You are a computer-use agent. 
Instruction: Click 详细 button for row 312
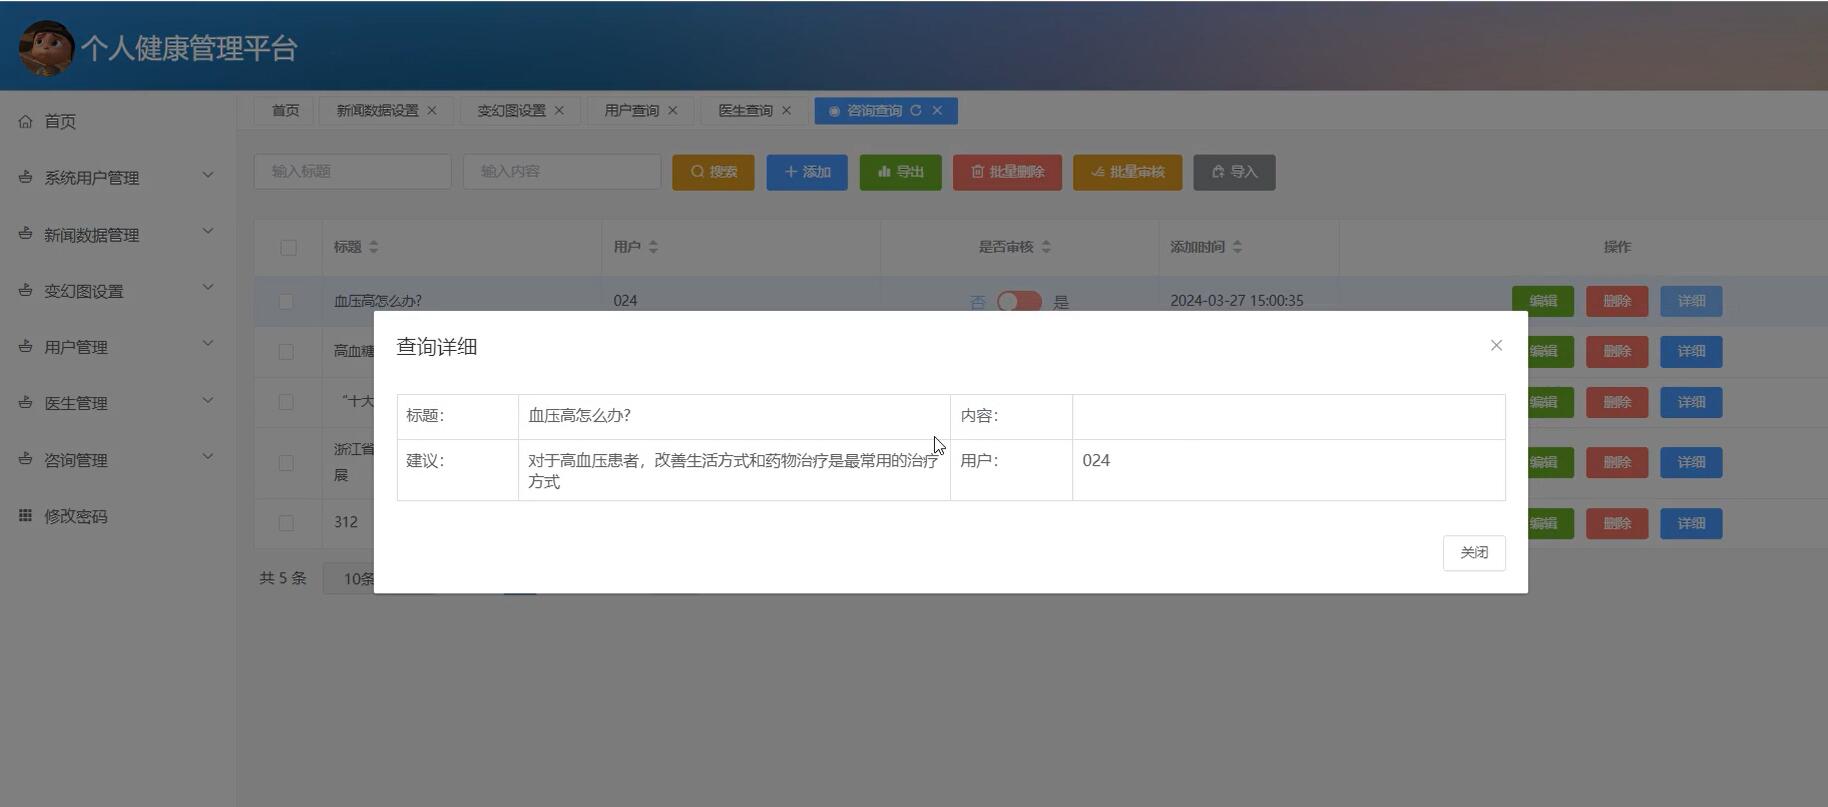click(1691, 523)
